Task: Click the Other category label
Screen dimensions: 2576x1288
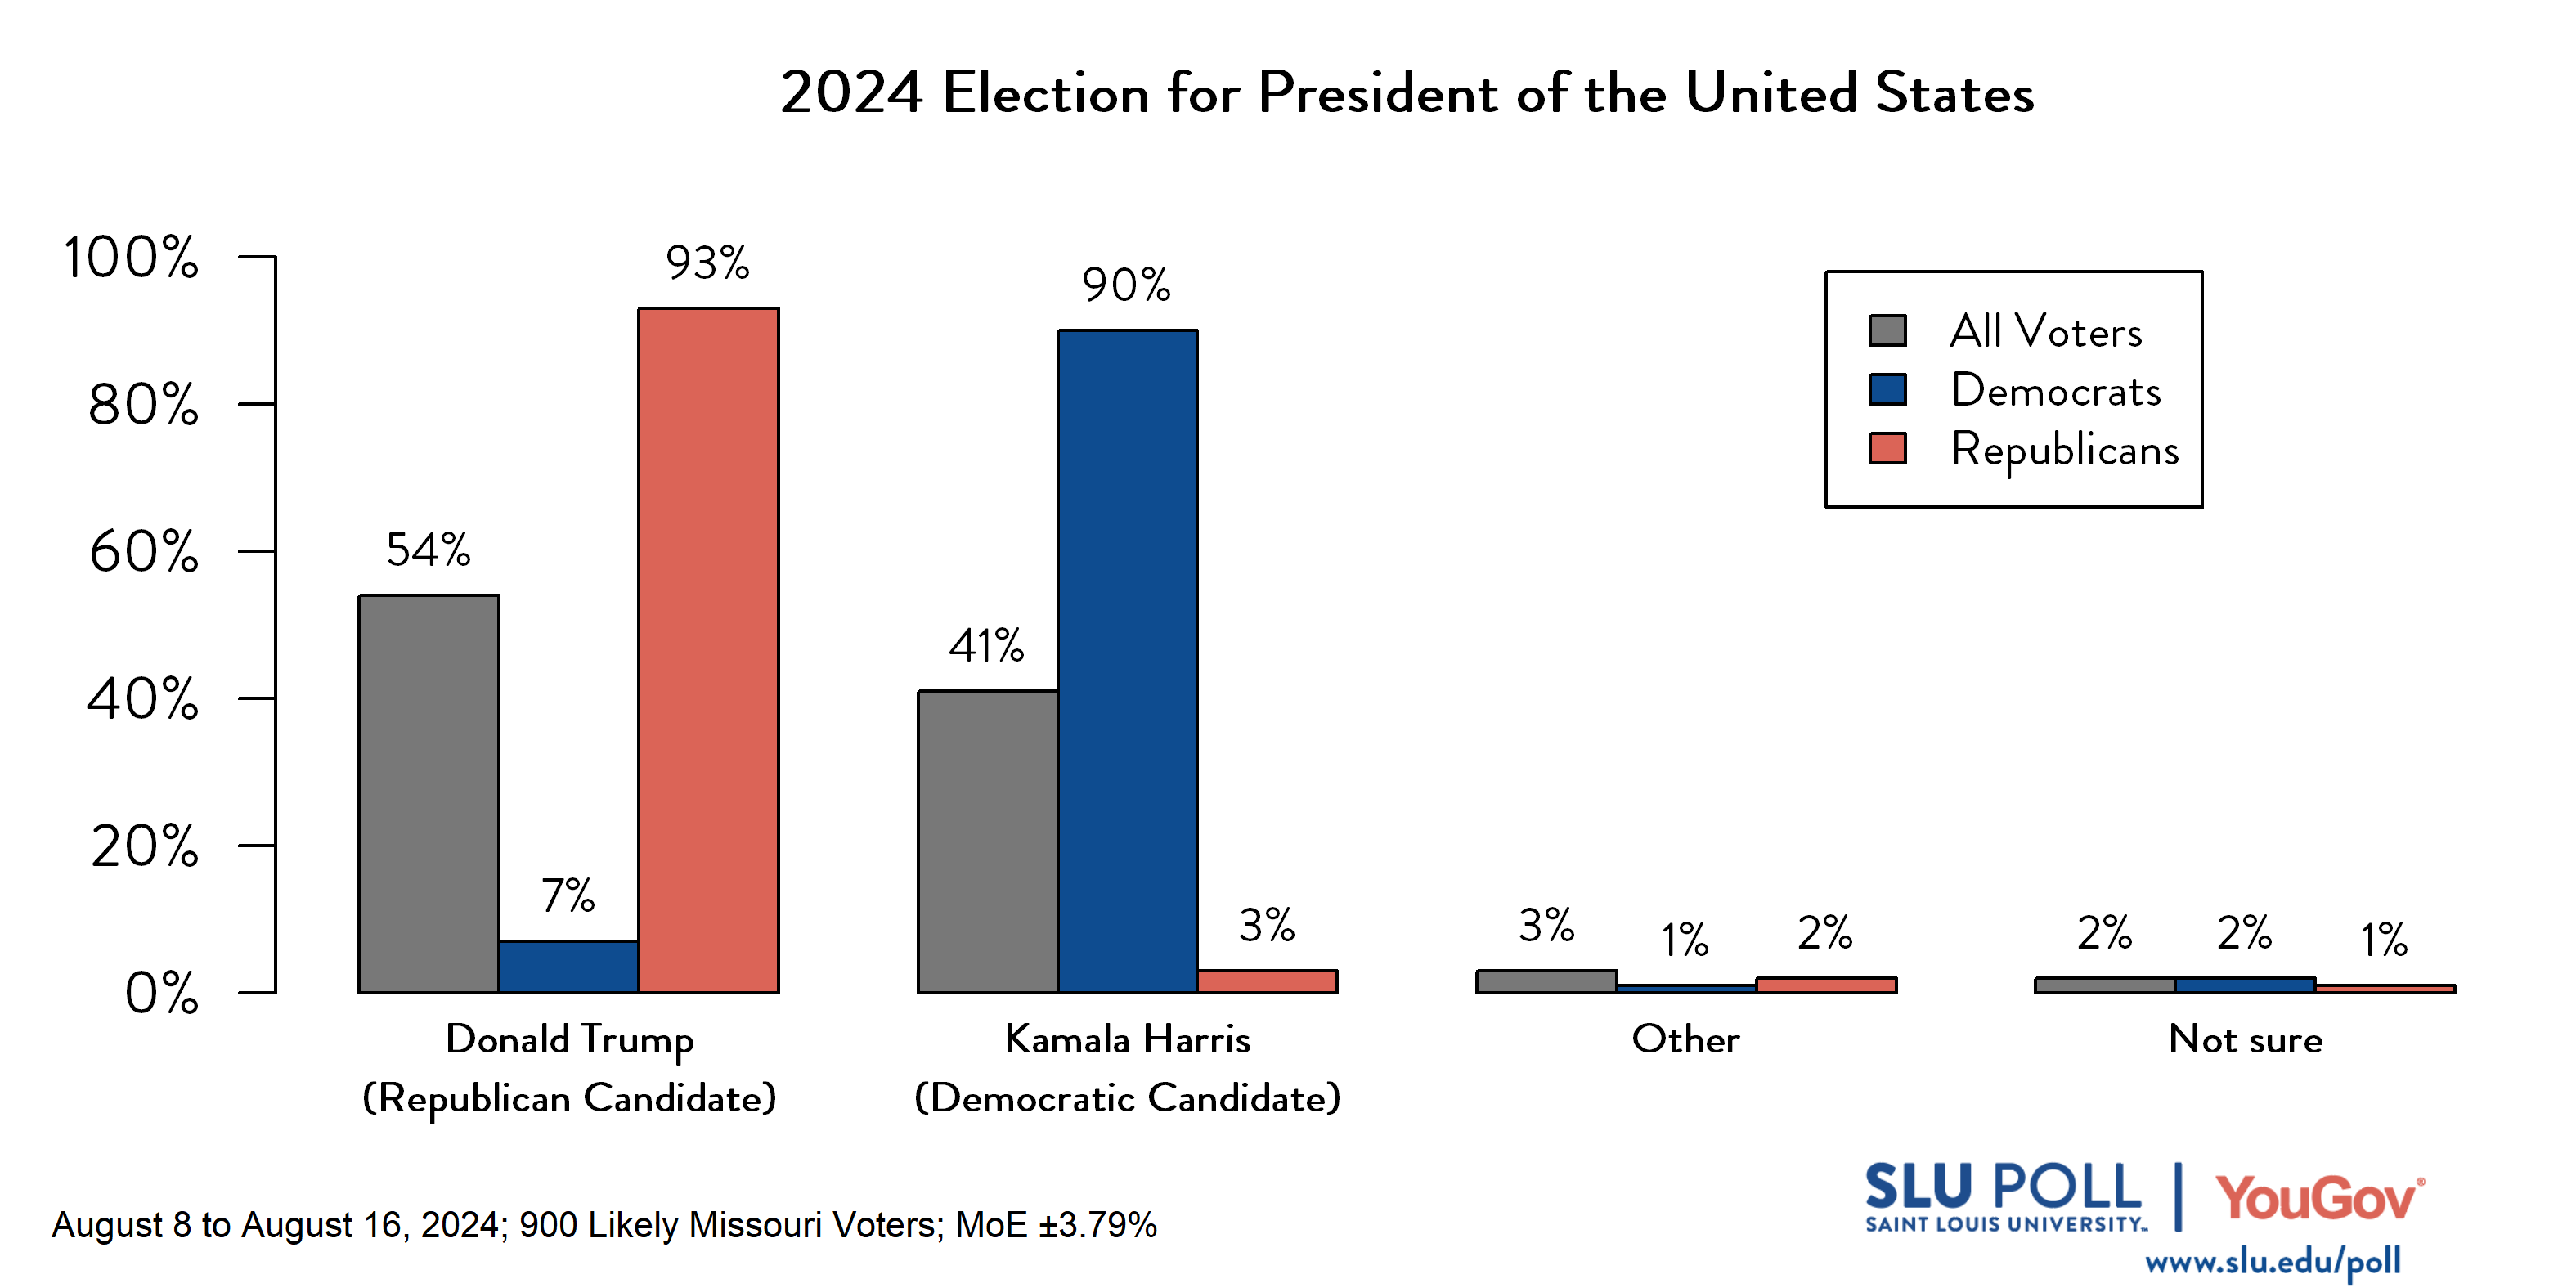Action: coord(1685,1040)
